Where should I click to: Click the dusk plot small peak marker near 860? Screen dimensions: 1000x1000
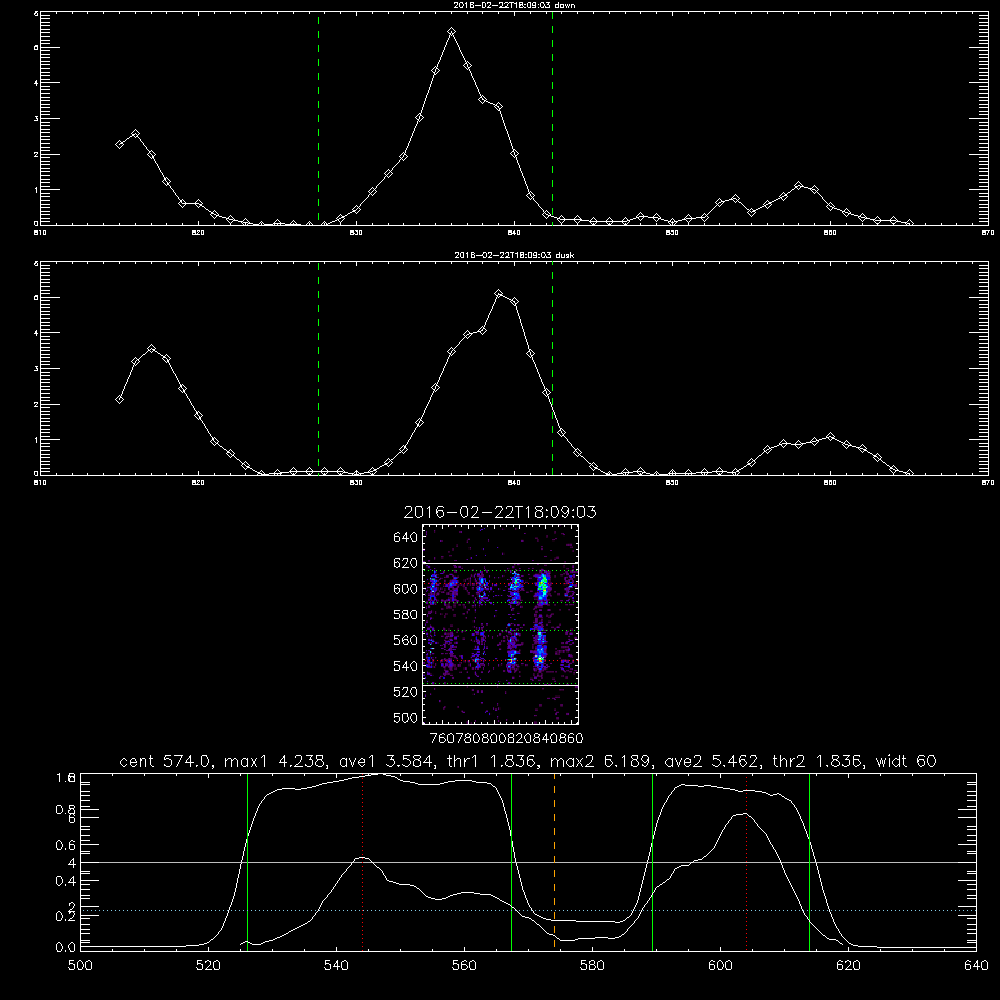(x=830, y=437)
